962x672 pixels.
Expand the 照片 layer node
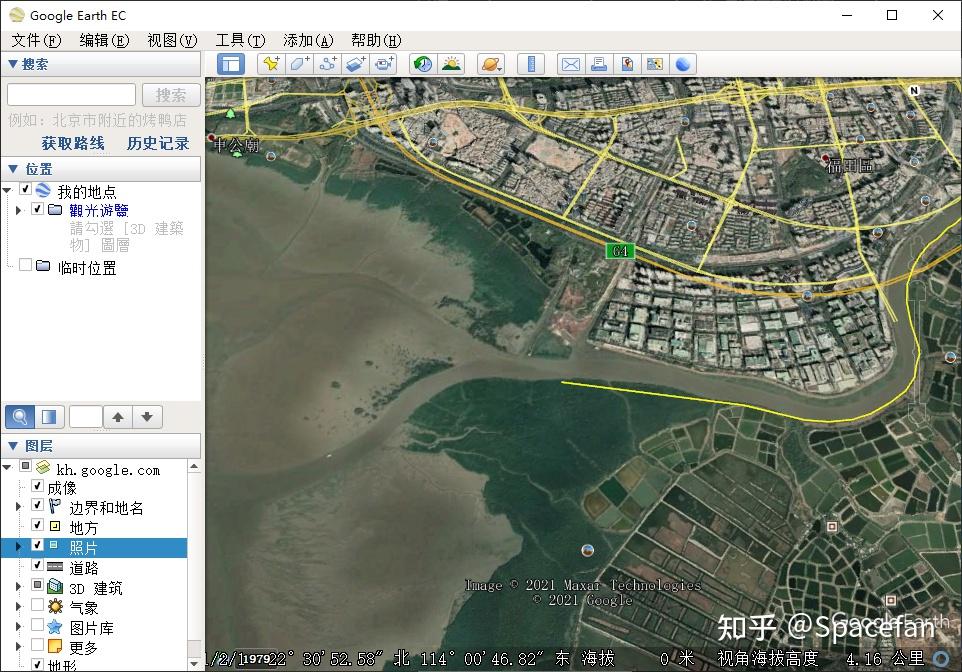[x=18, y=546]
